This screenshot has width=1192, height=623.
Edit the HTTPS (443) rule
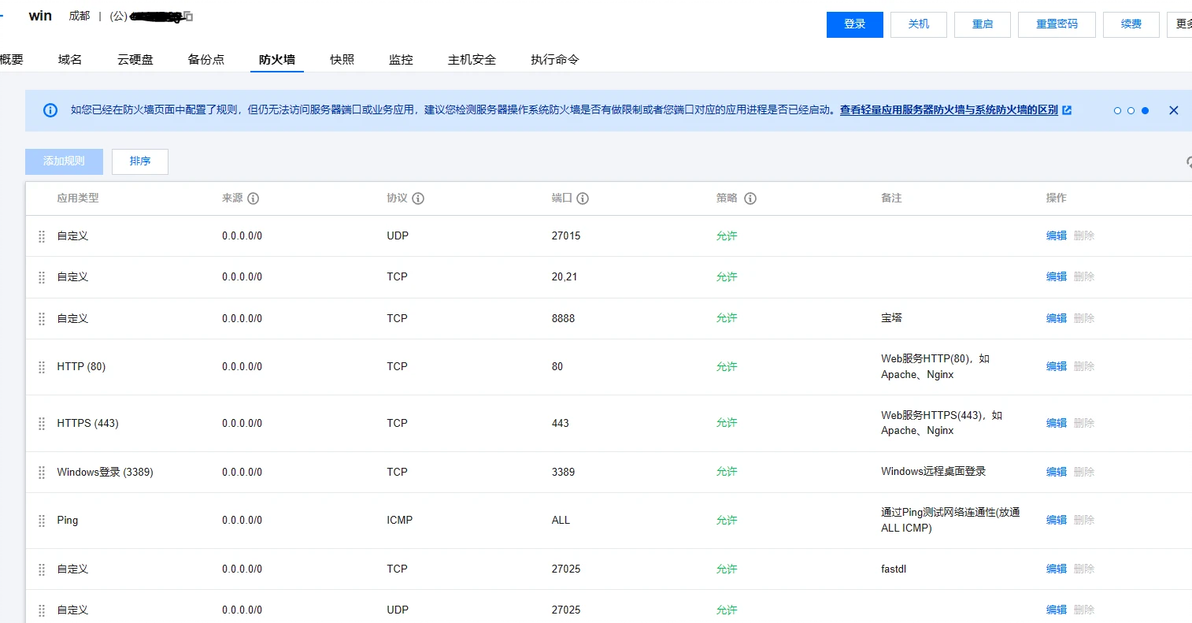[1057, 423]
